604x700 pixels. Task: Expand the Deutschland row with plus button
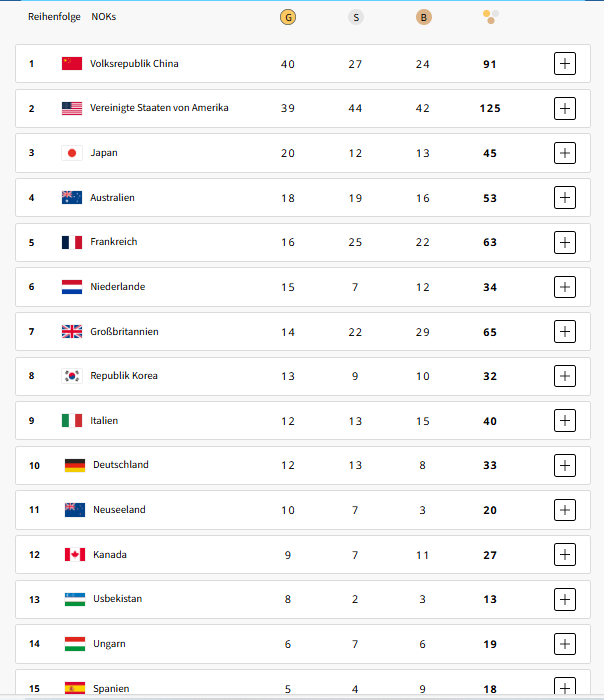pos(565,465)
